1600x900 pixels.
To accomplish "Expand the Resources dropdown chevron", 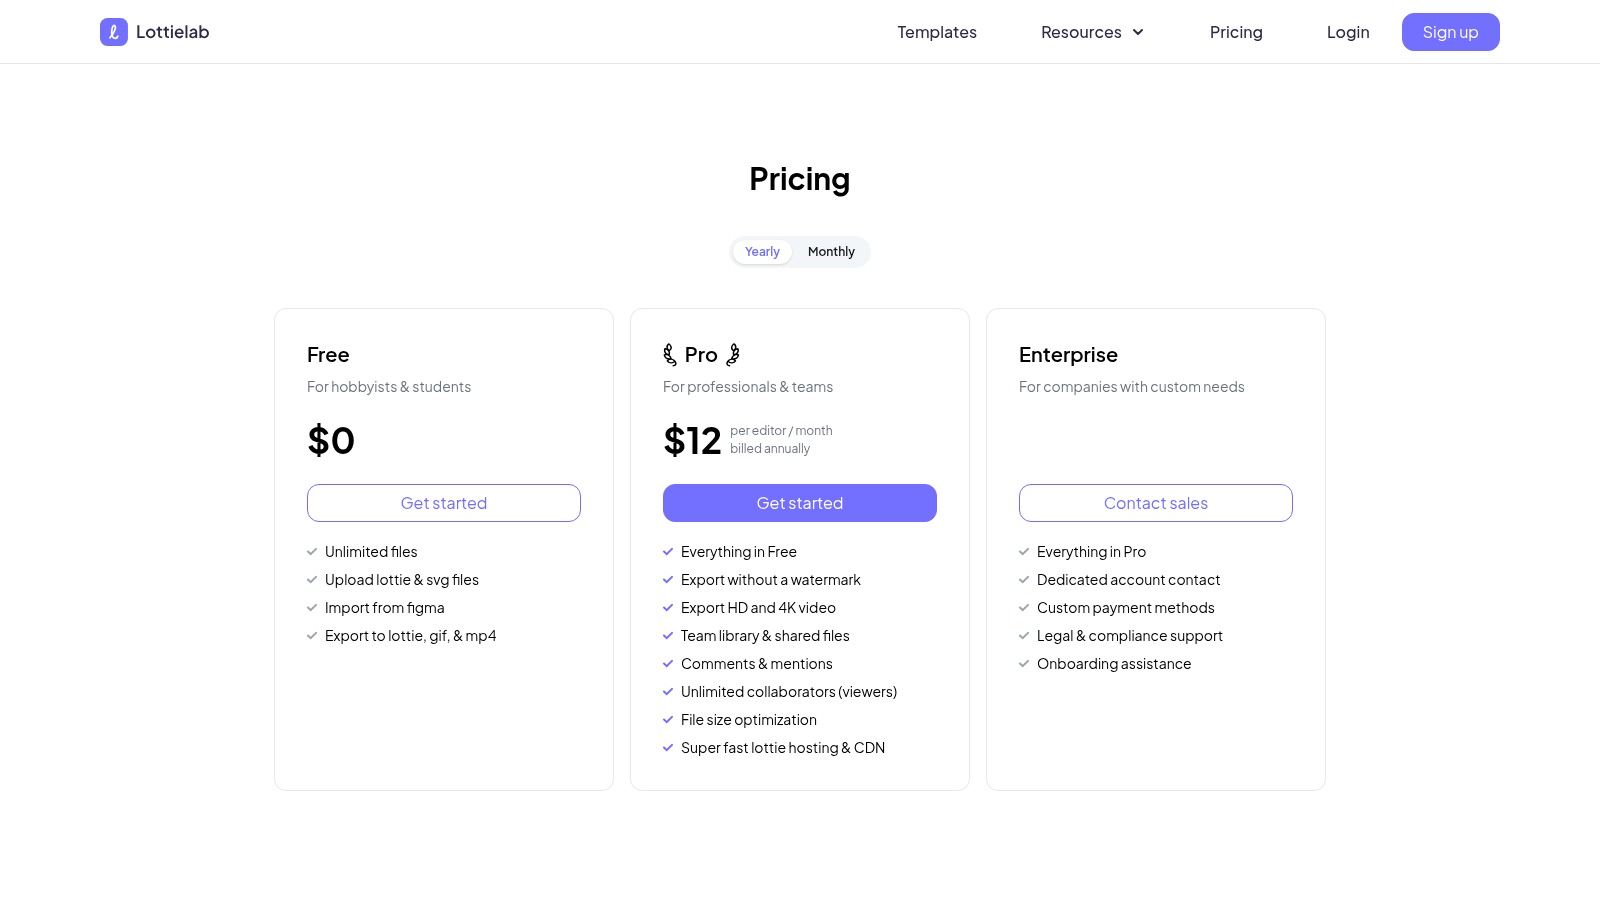I will click(x=1138, y=32).
